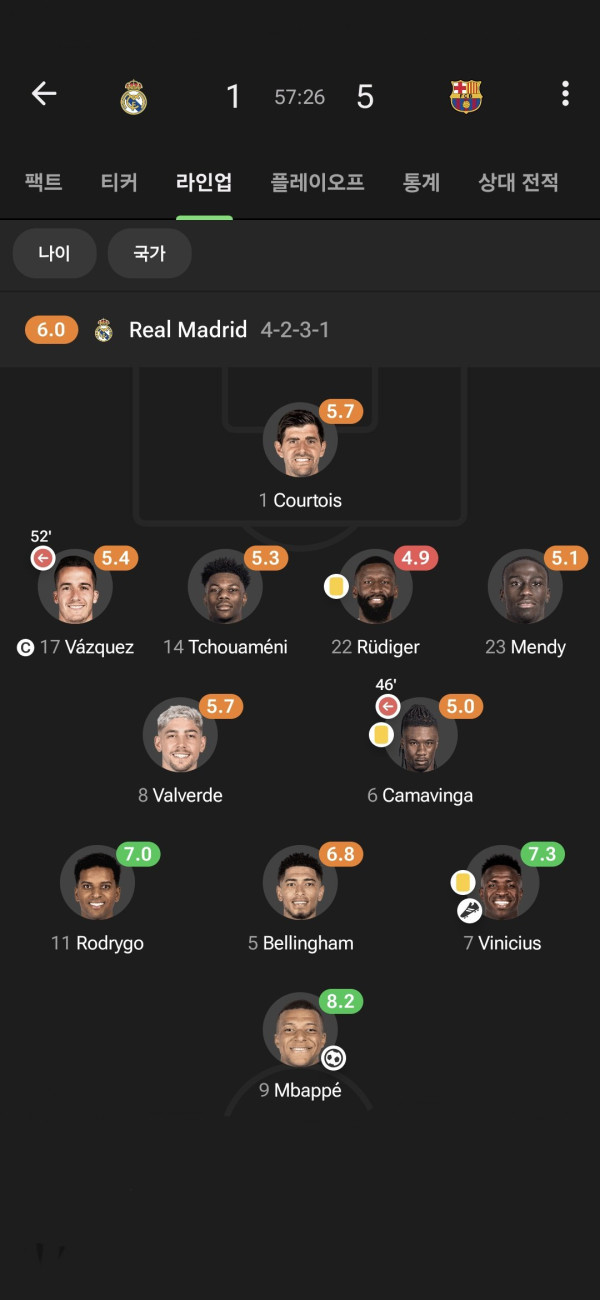Tap the back arrow icon

click(x=44, y=94)
